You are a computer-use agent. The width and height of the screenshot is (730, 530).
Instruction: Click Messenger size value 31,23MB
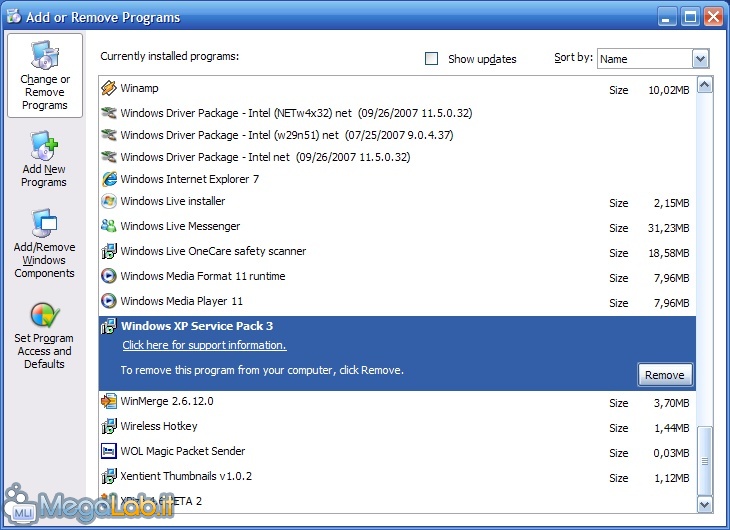coord(669,228)
